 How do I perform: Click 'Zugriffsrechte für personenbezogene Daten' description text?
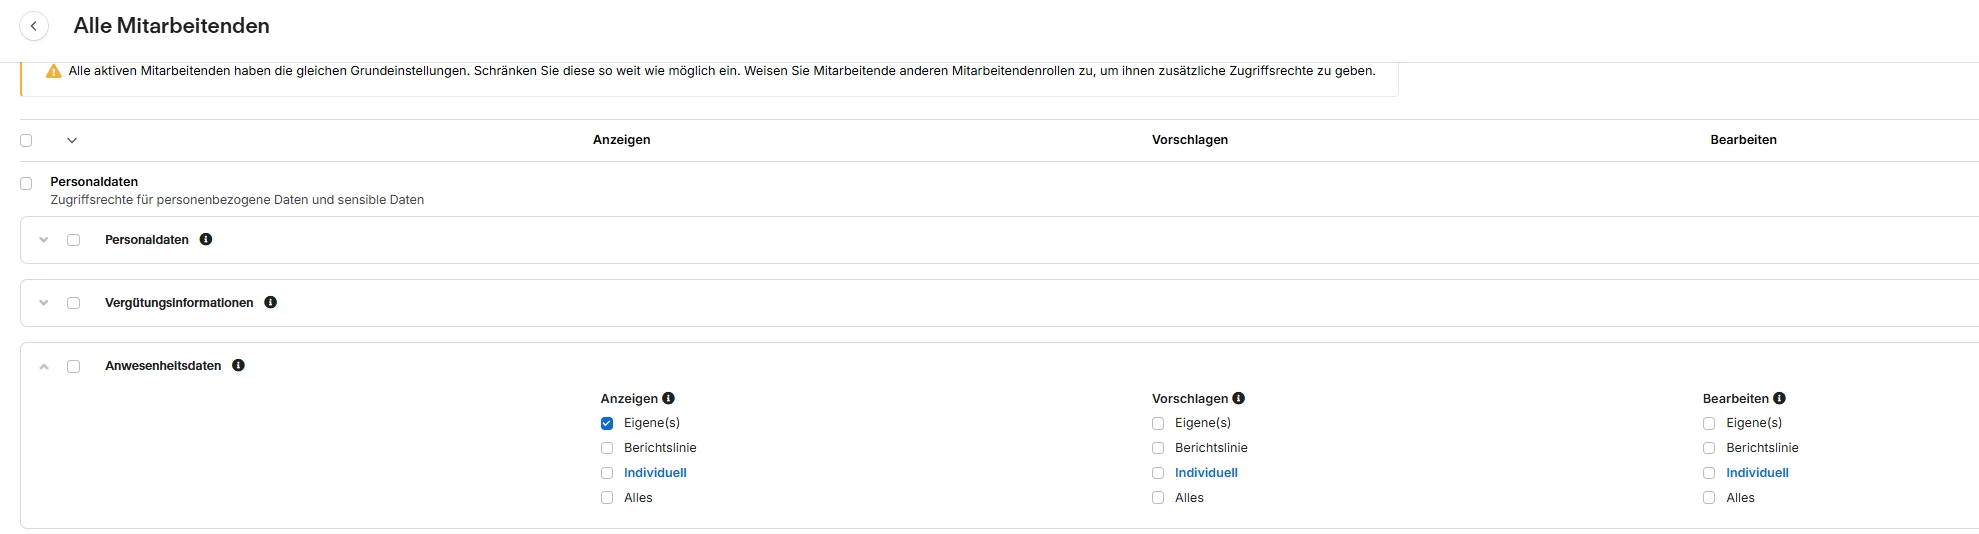[x=237, y=200]
